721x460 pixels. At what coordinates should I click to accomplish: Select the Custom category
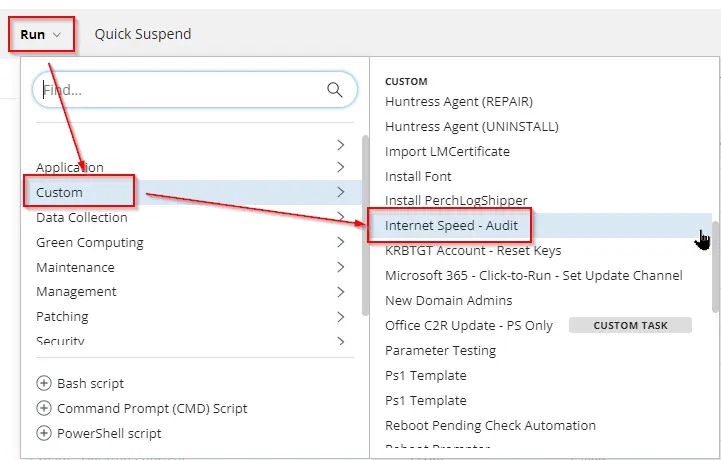[x=59, y=192]
